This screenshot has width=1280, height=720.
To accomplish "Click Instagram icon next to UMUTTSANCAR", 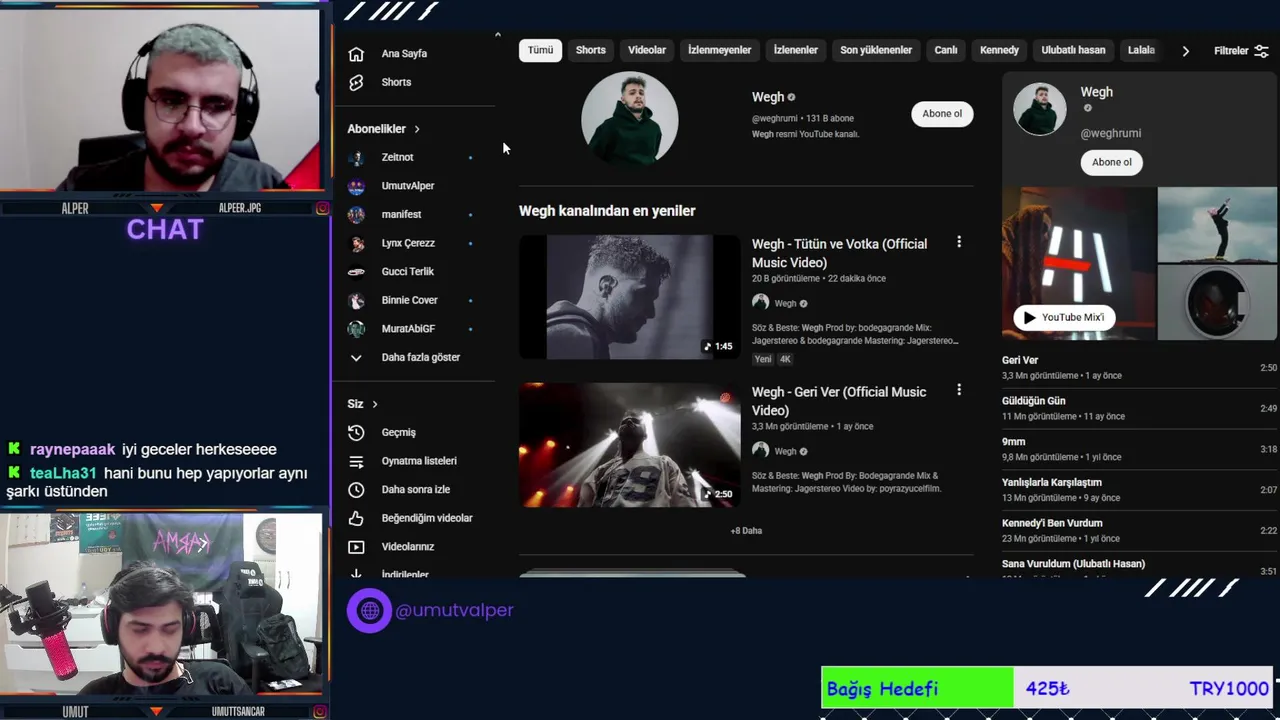I will 322,712.
